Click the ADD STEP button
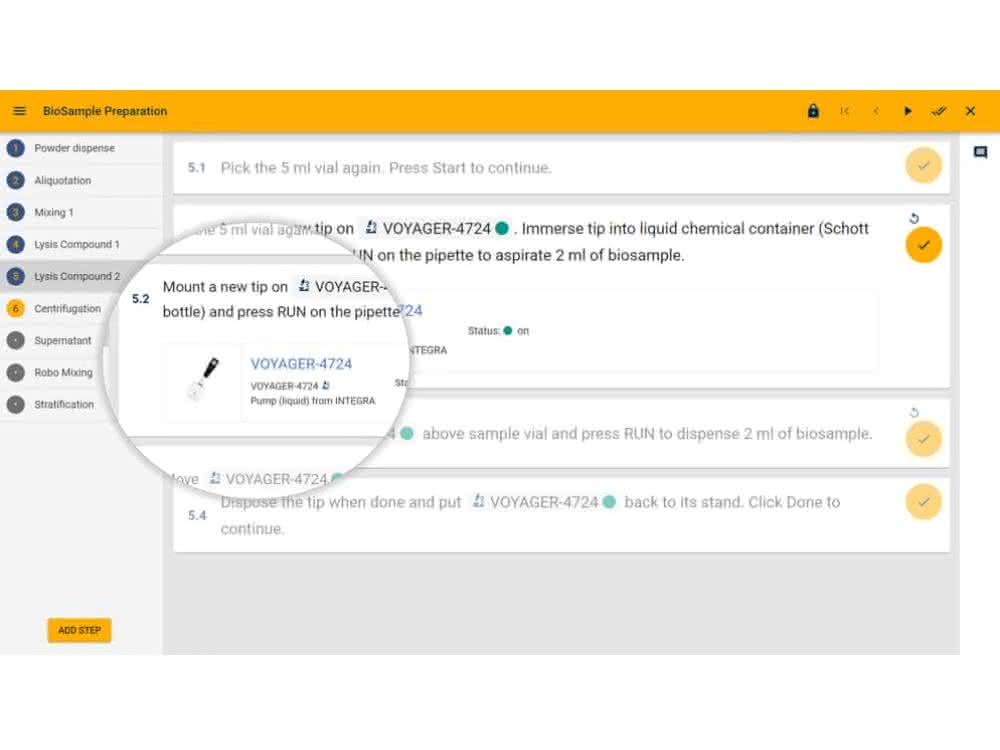This screenshot has width=1000, height=750. pyautogui.click(x=79, y=630)
